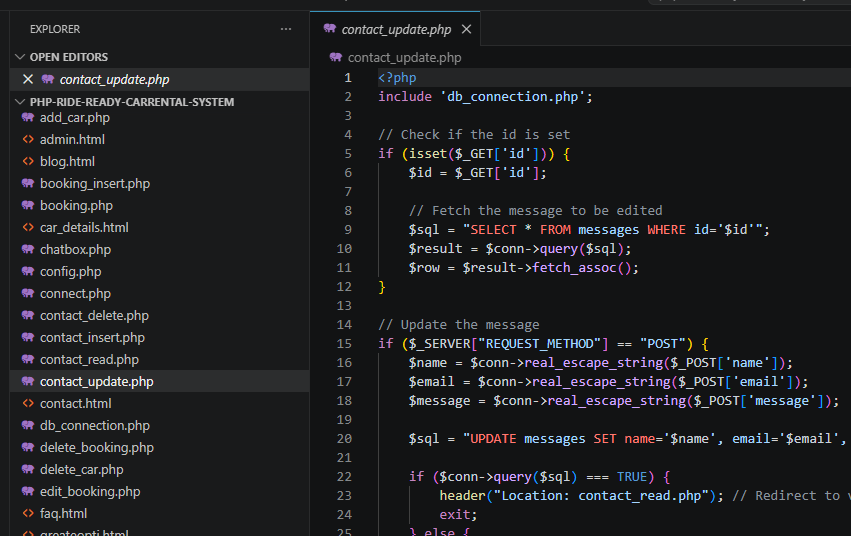This screenshot has width=851, height=536.
Task: Place cursor on the include 'db_connection.php' line
Action: (485, 97)
